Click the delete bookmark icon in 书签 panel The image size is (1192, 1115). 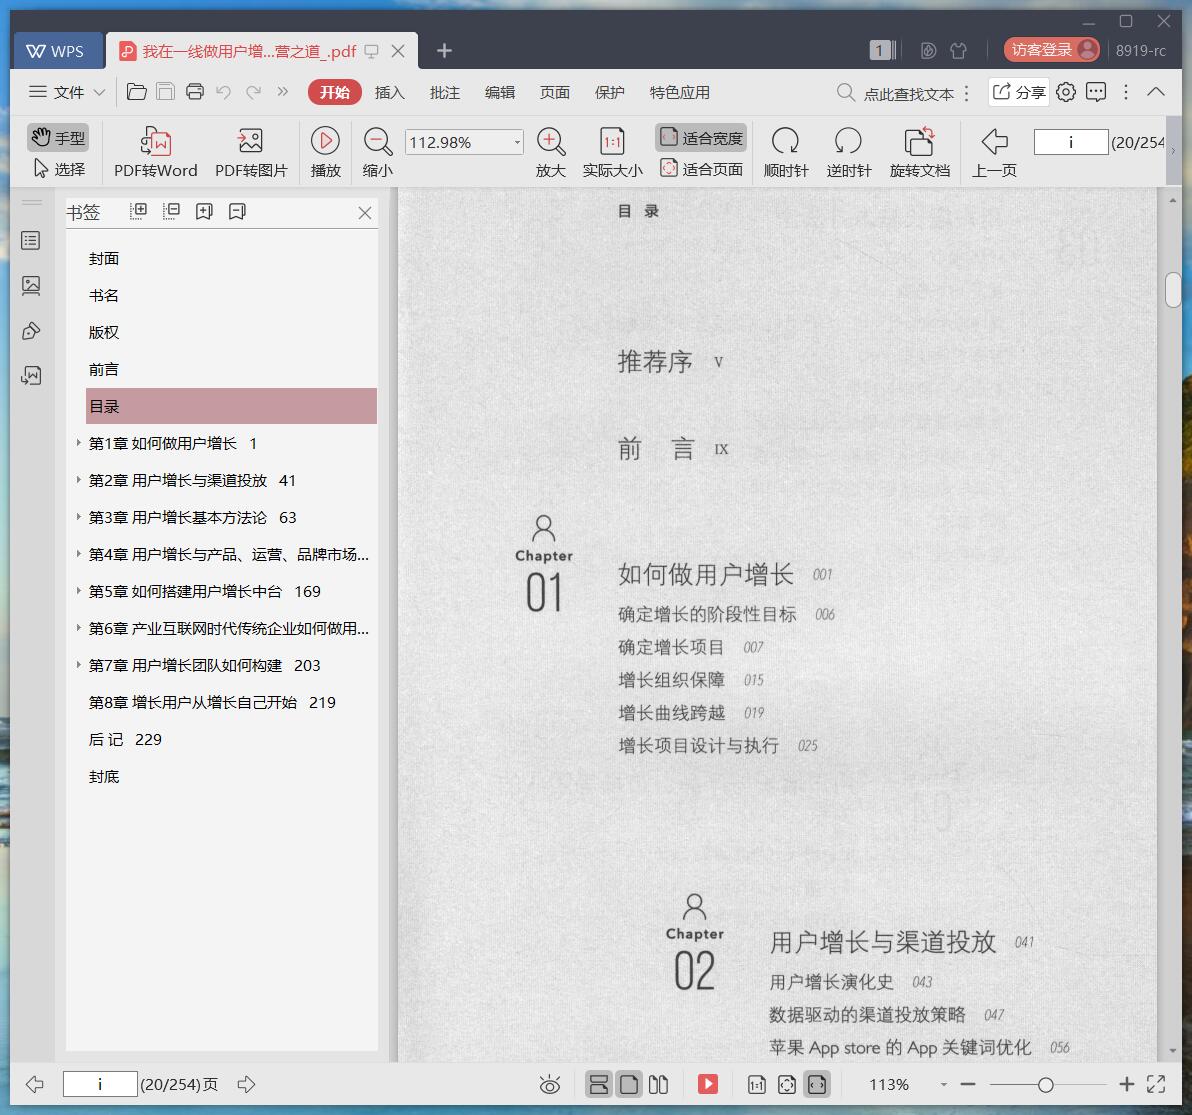[237, 211]
